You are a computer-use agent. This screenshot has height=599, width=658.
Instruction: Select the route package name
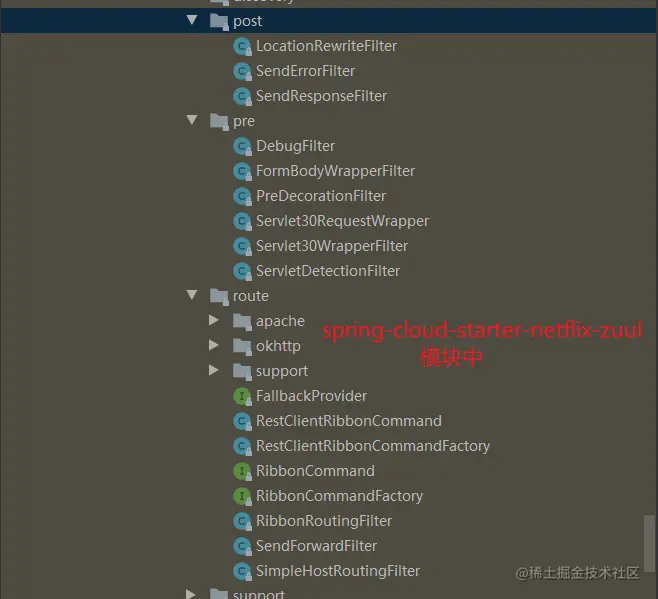click(x=251, y=296)
